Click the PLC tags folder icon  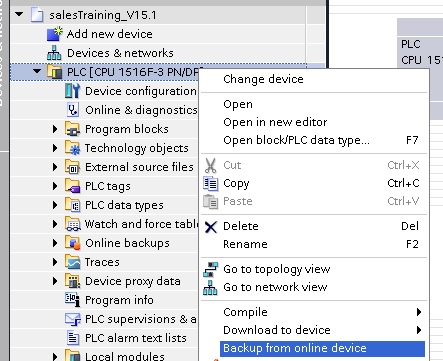click(72, 186)
